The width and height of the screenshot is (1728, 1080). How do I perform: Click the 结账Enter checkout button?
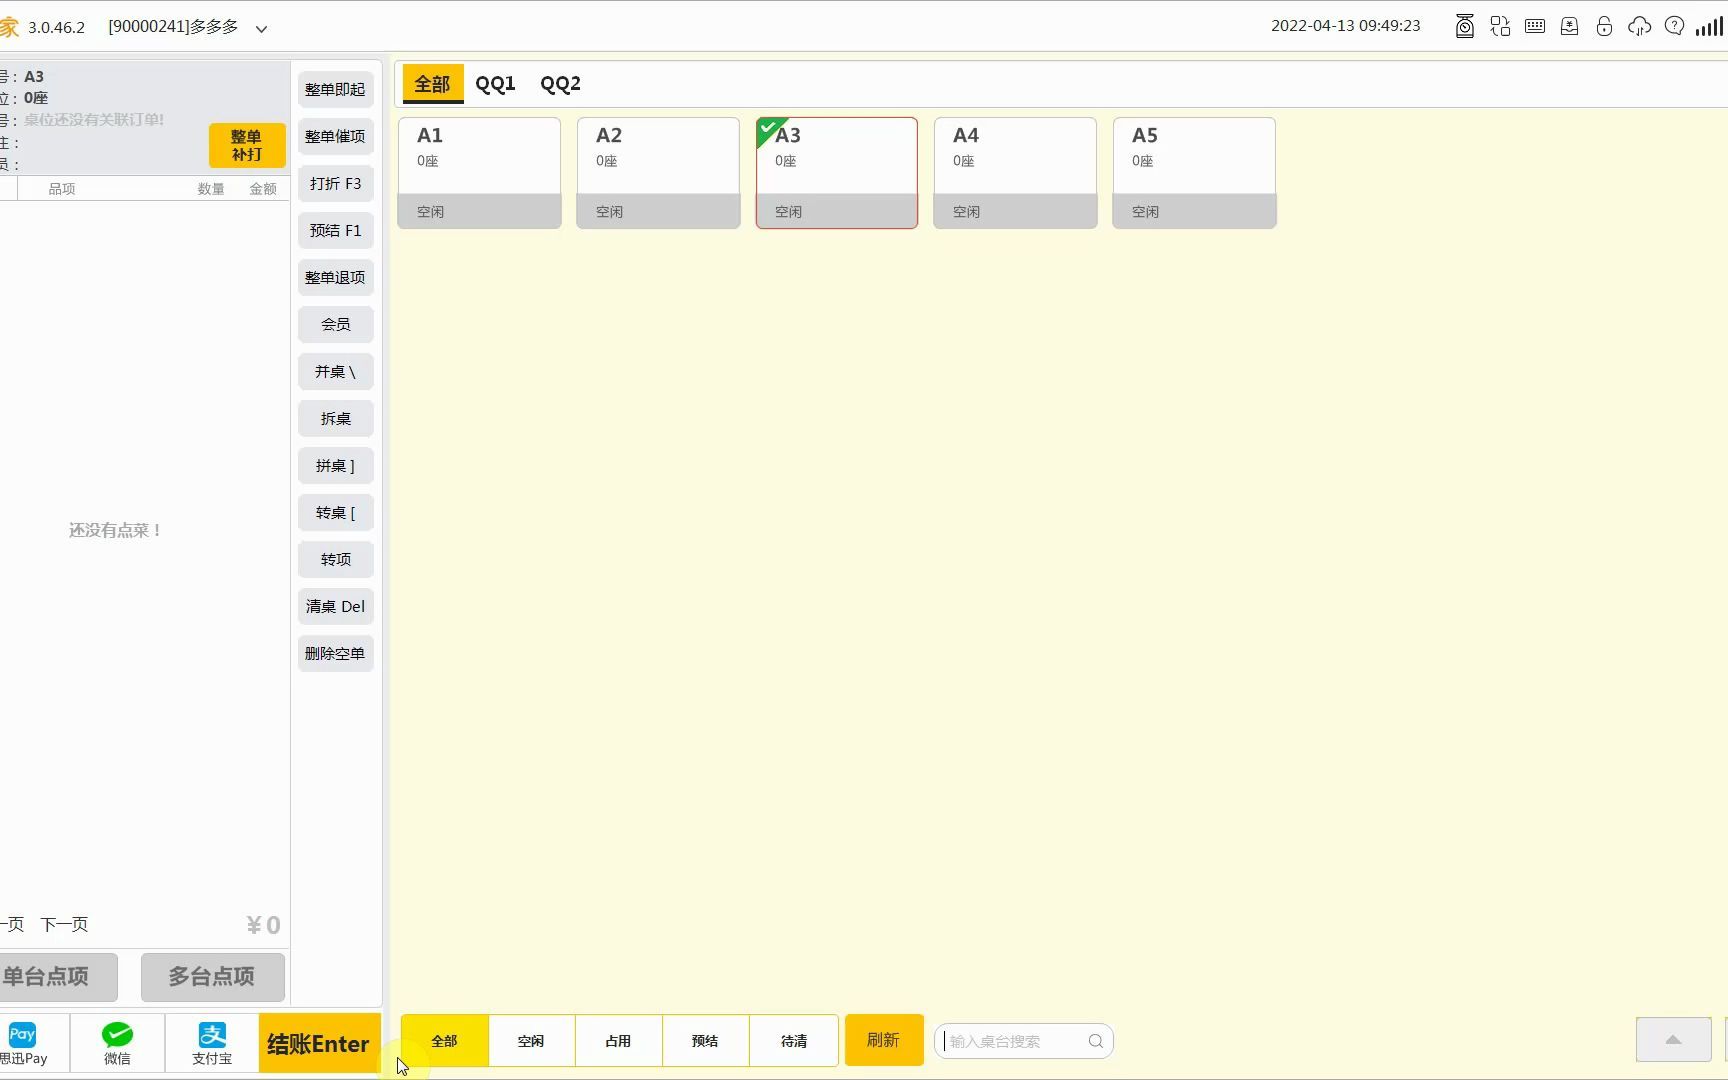pos(319,1043)
